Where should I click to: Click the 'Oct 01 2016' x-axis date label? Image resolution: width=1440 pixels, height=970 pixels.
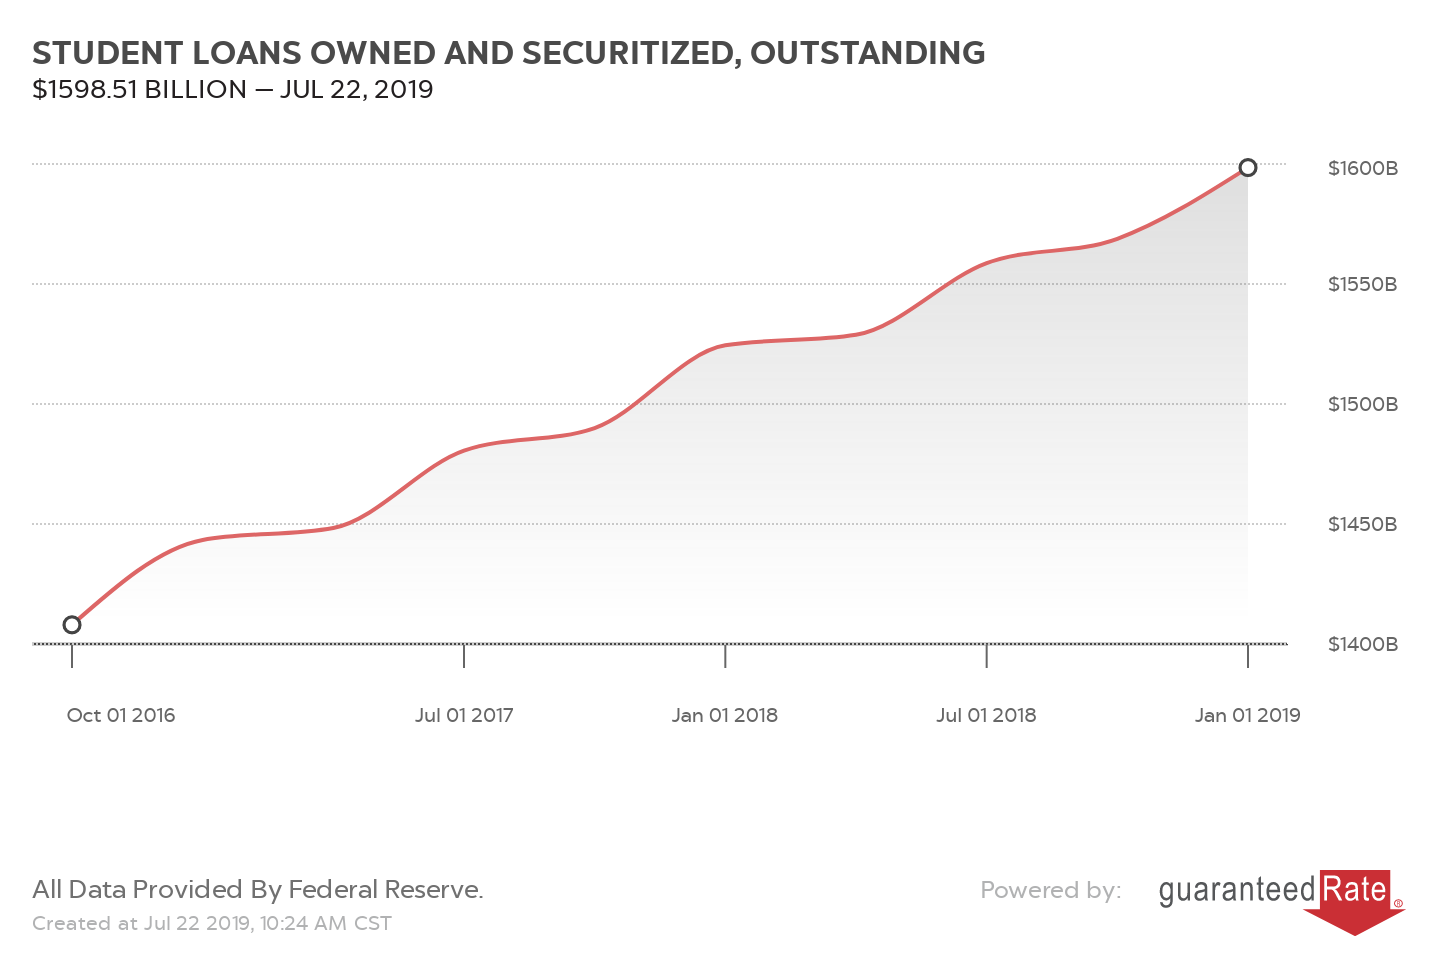[121, 715]
